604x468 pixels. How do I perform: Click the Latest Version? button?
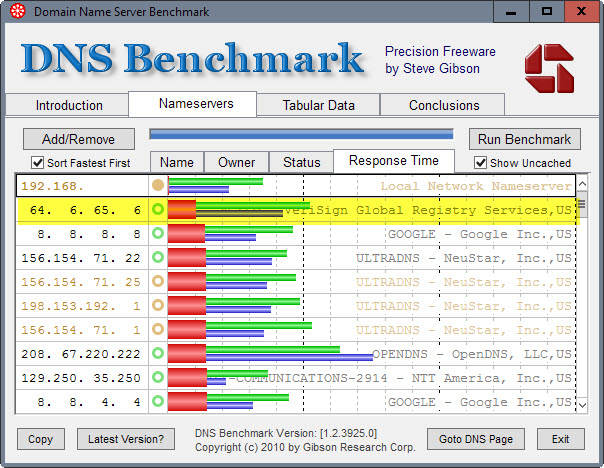[x=126, y=439]
